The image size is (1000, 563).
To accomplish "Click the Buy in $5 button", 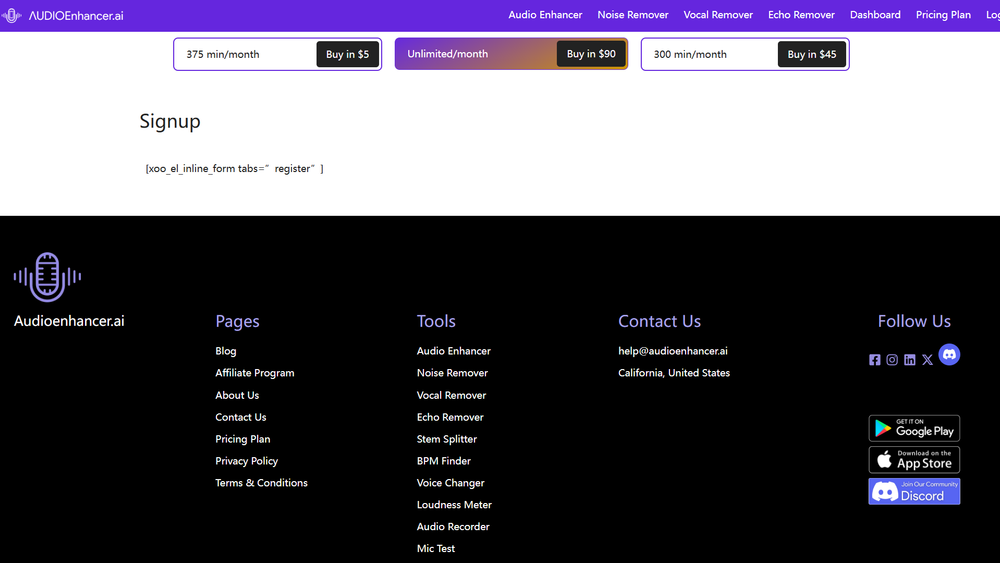I will click(347, 54).
